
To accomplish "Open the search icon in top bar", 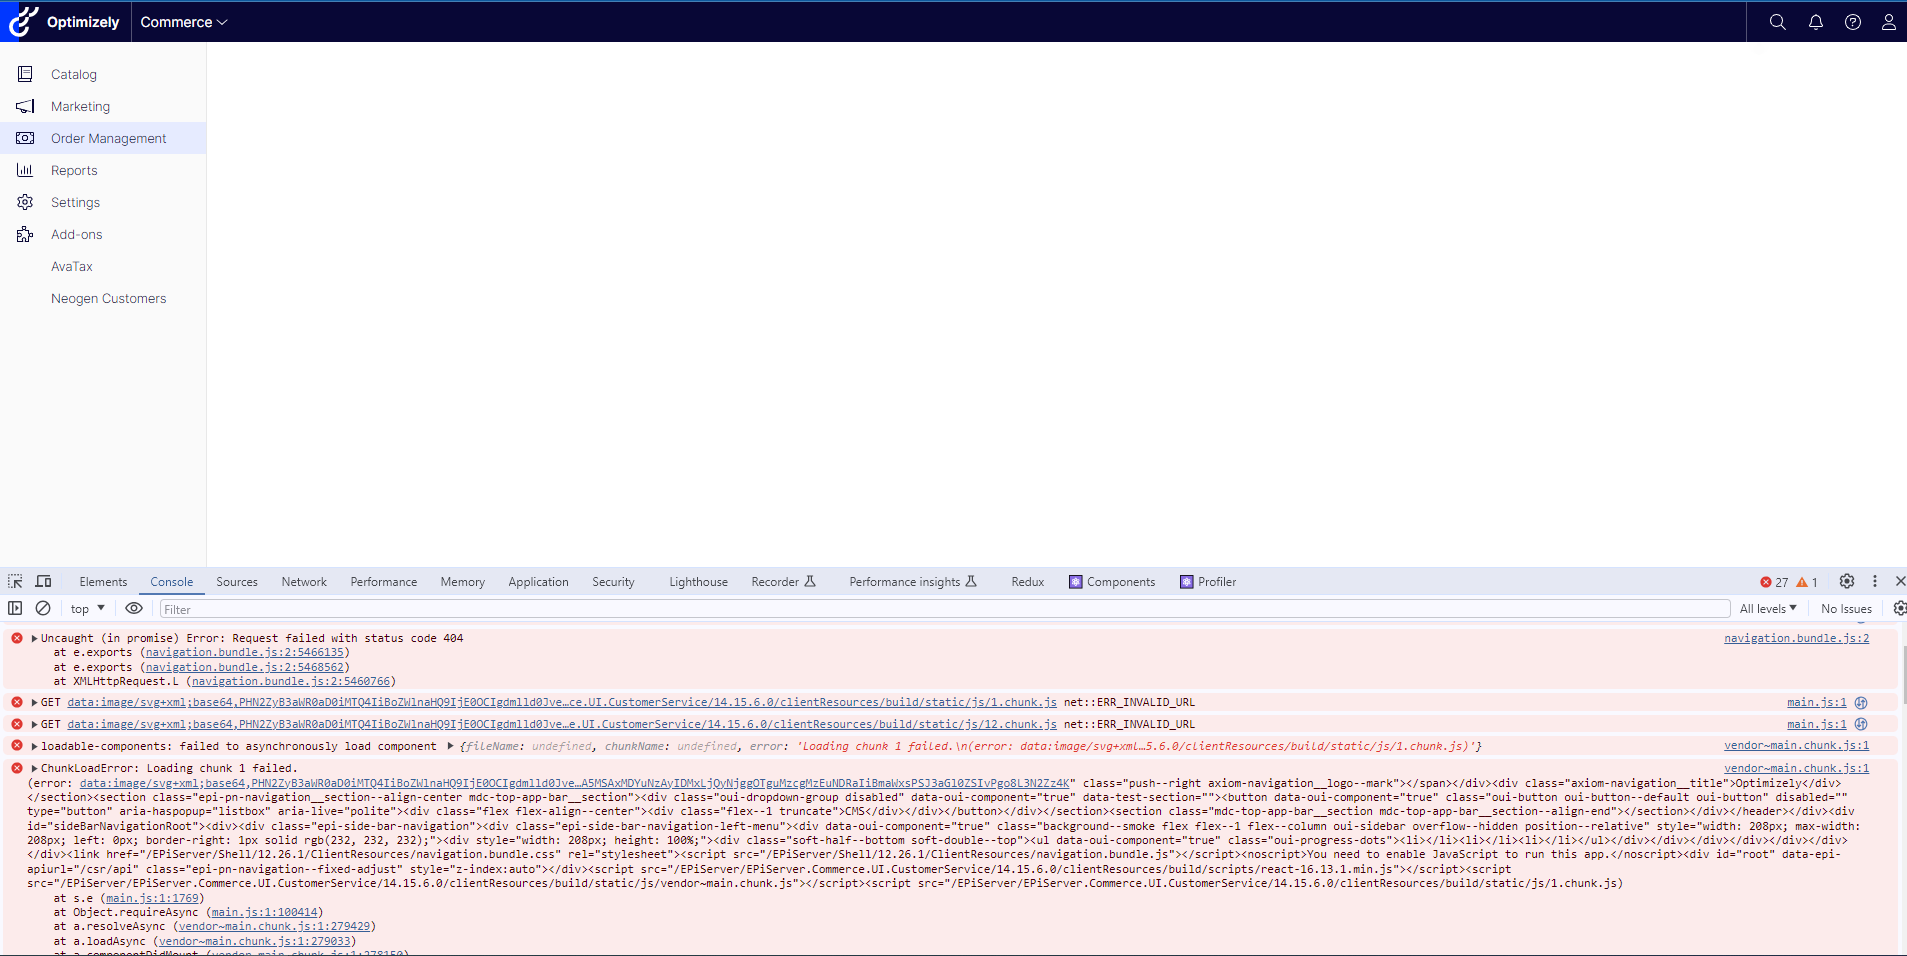I will pos(1777,22).
